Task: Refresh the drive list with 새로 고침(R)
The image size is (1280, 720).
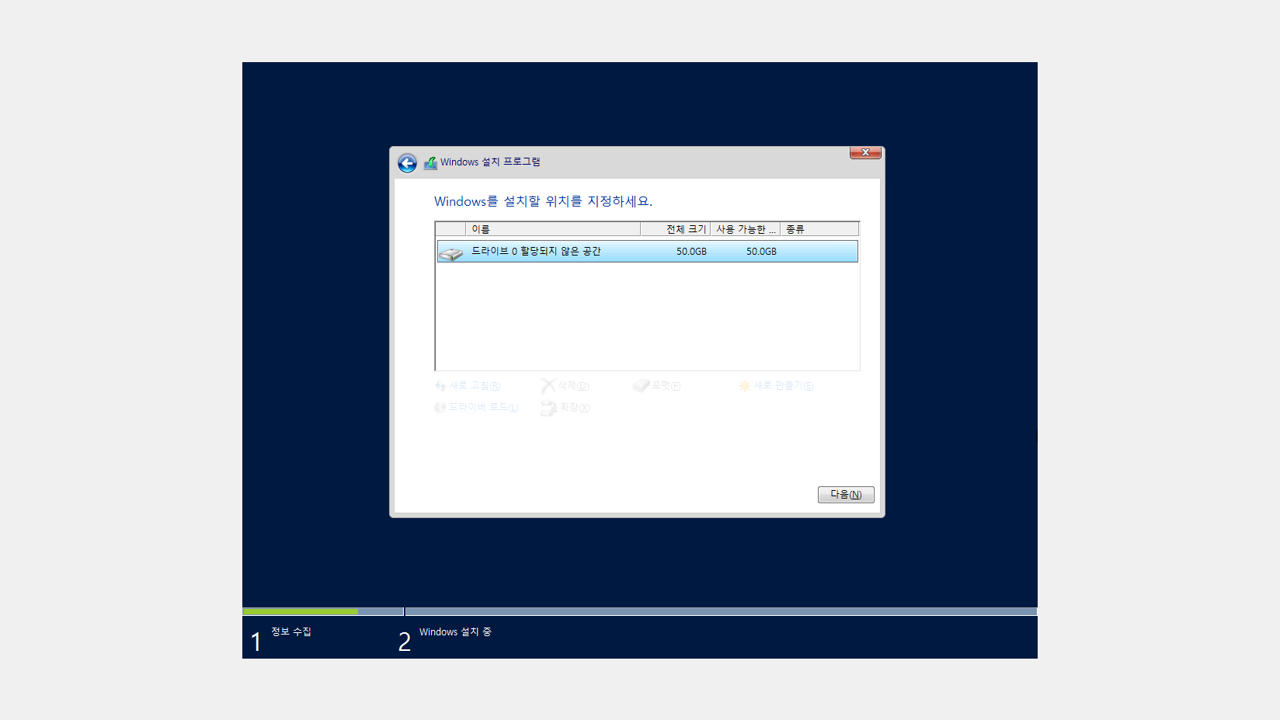Action: tap(468, 386)
